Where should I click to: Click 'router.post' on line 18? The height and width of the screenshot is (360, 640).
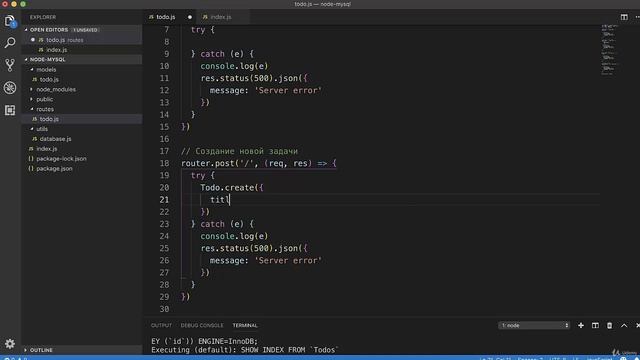click(x=207, y=163)
